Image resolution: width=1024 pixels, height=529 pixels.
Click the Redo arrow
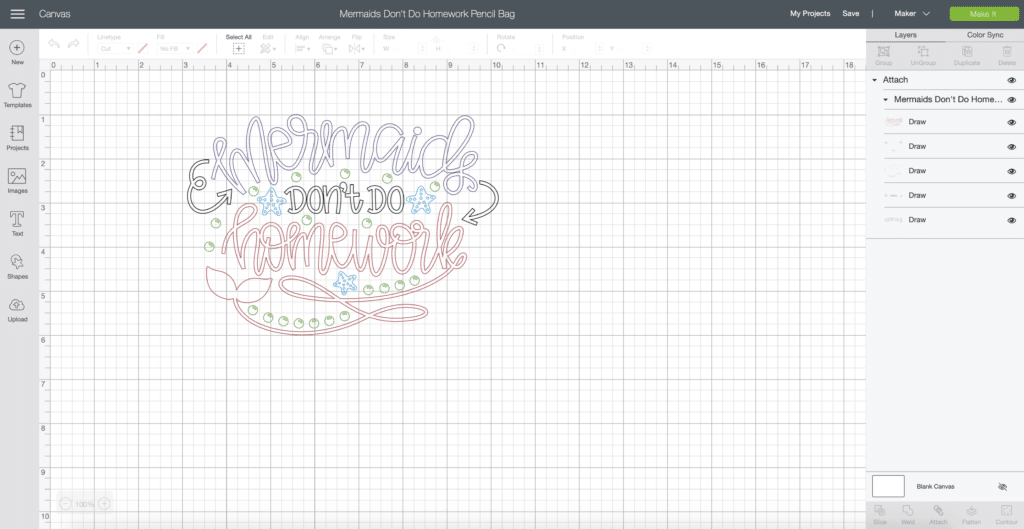73,44
